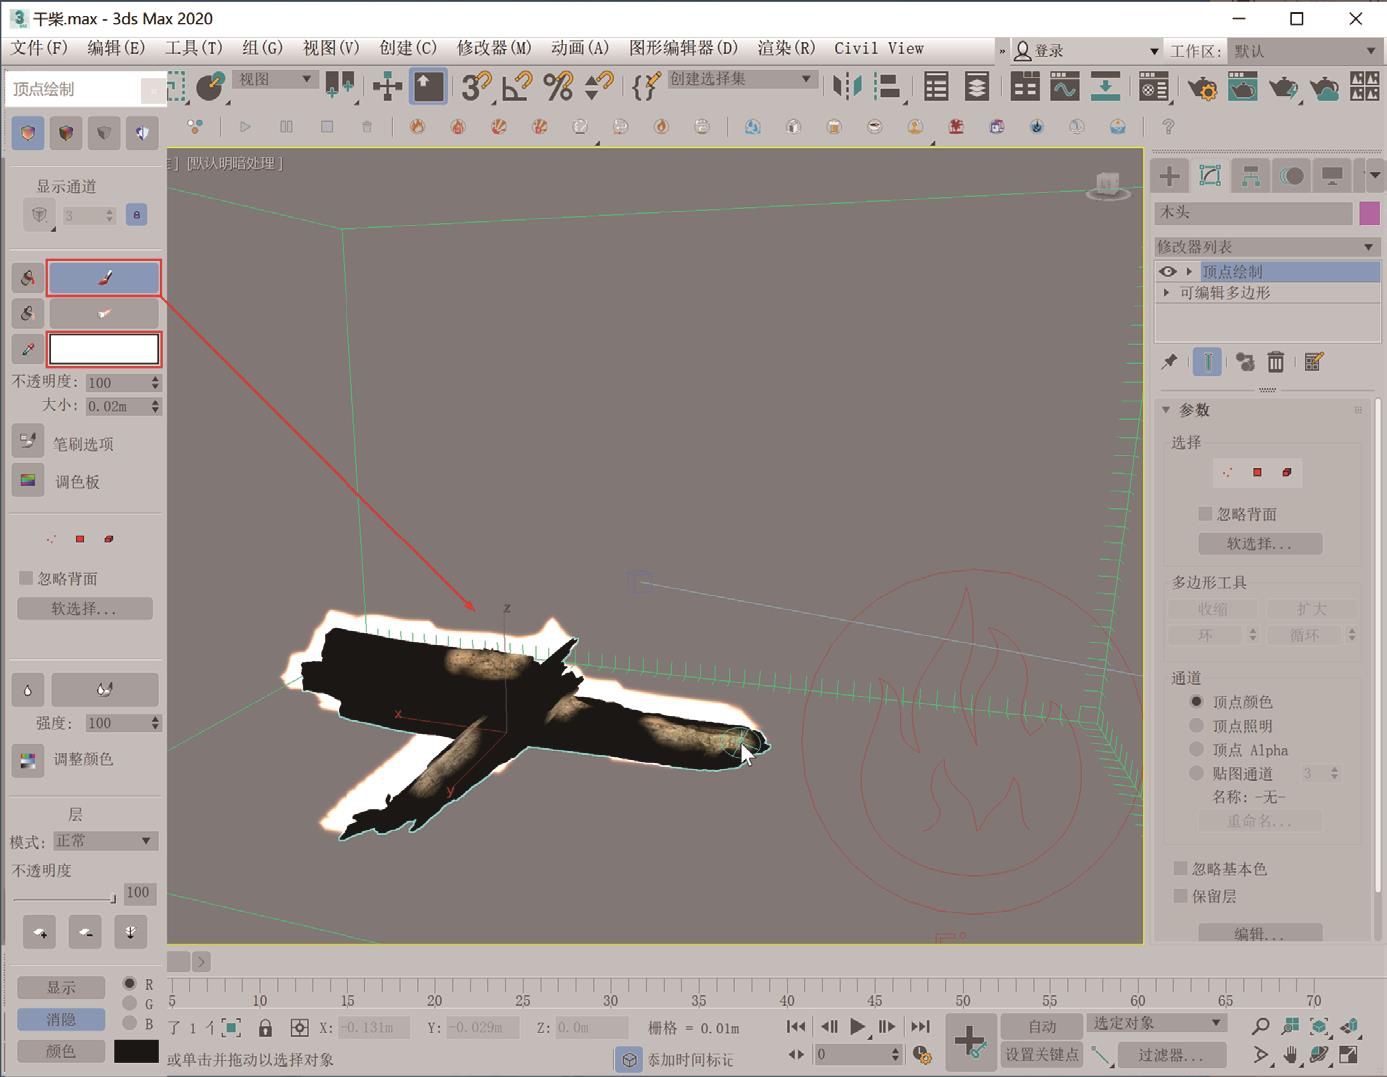Click the vertex paint brush icon
Viewport: 1387px width, 1077px height.
(x=104, y=278)
